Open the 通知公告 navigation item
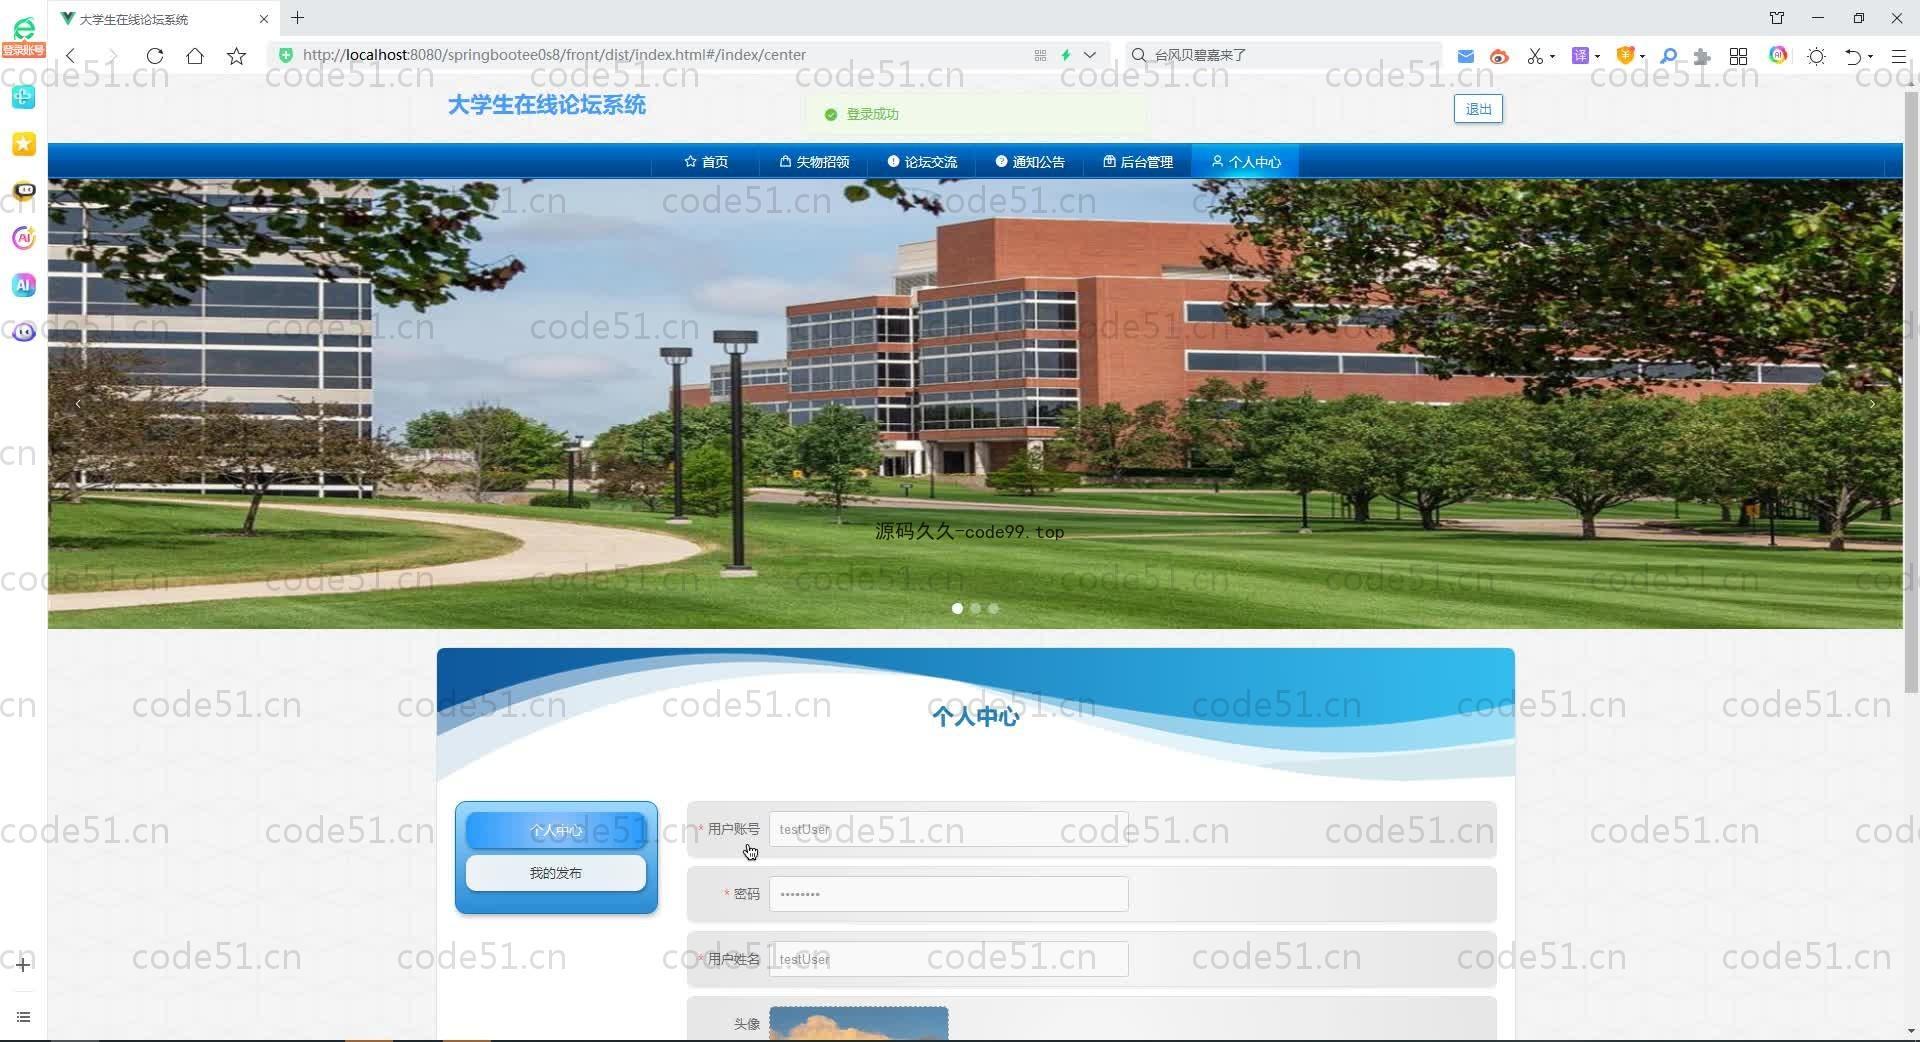This screenshot has width=1920, height=1042. point(1030,162)
